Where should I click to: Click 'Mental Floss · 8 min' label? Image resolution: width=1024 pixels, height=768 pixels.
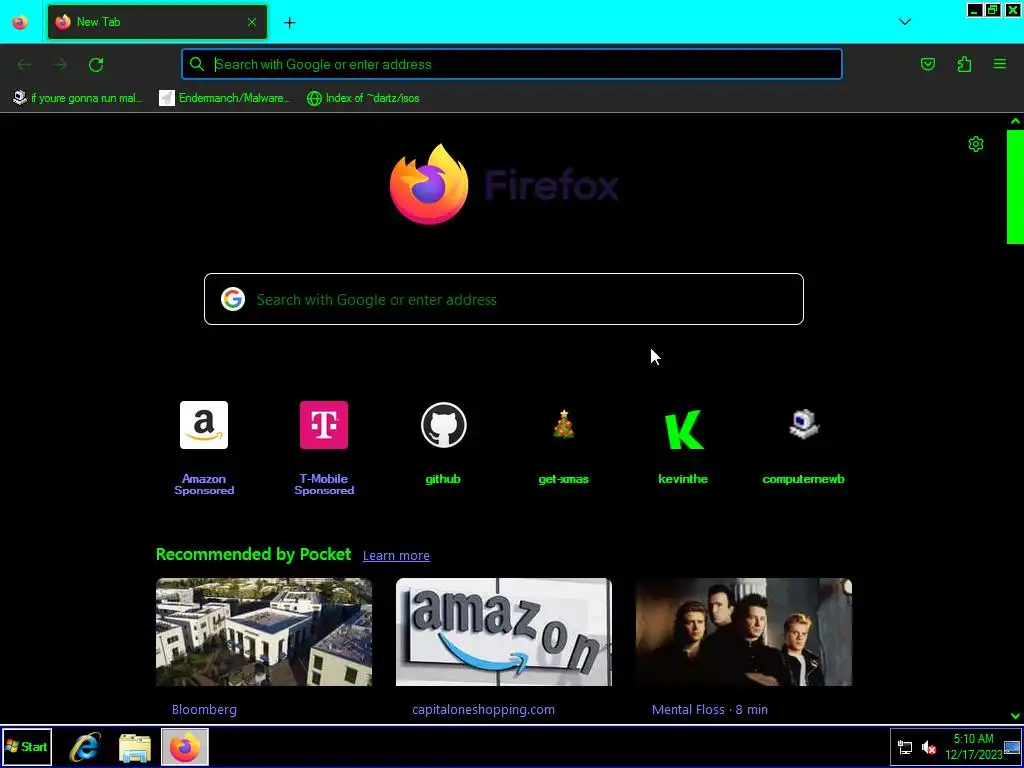pyautogui.click(x=710, y=709)
